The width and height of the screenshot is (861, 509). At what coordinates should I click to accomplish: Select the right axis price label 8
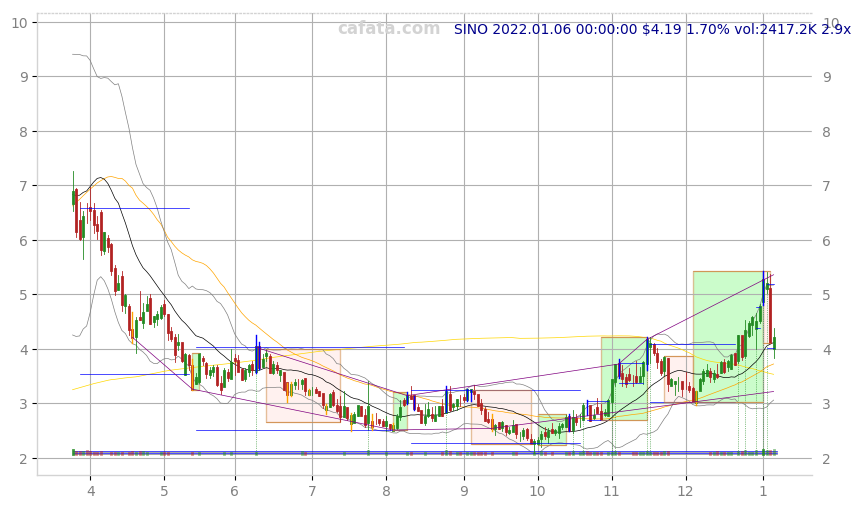click(827, 132)
